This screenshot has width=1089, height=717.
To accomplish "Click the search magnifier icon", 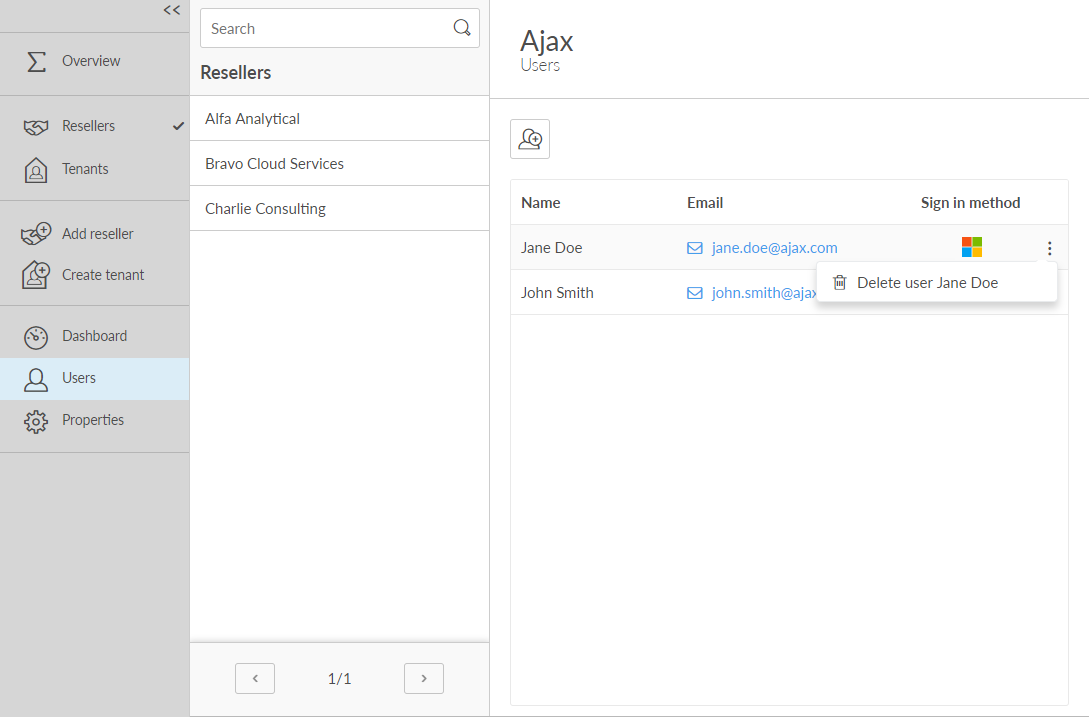I will (x=462, y=28).
